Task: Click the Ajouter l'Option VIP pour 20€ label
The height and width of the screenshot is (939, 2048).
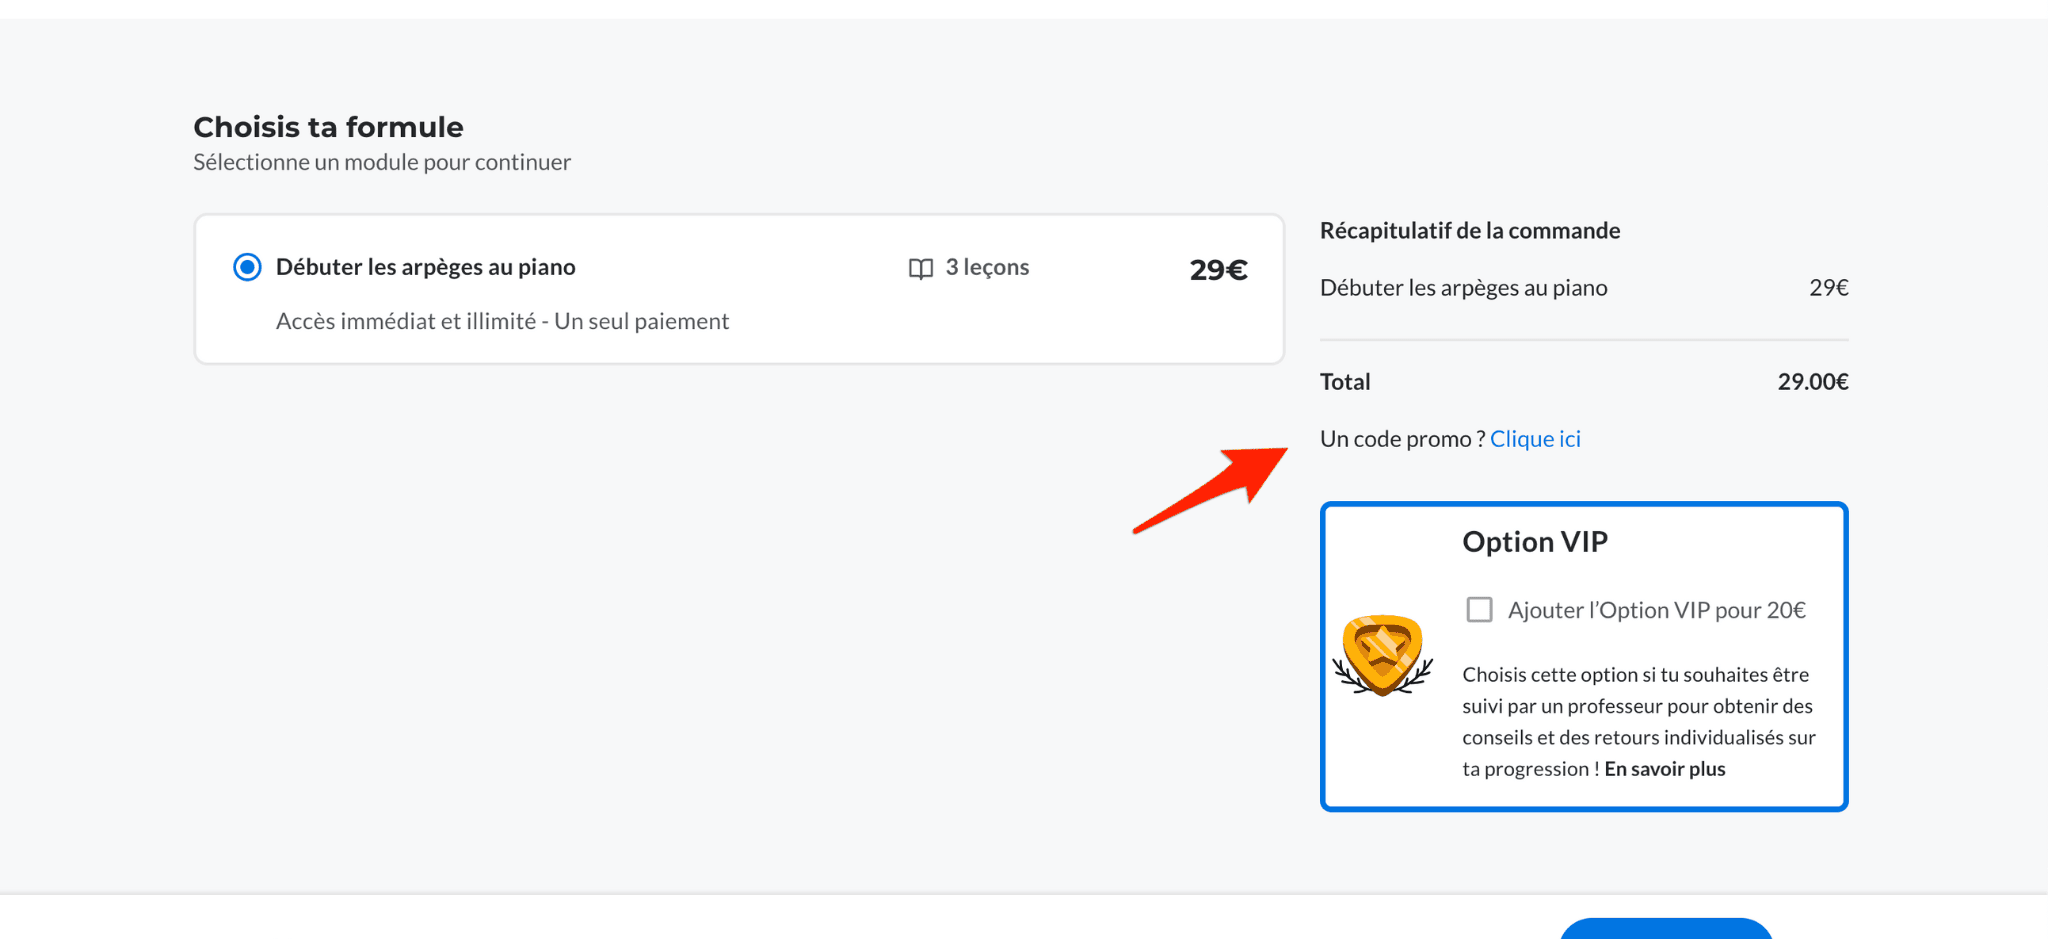Action: point(1656,610)
